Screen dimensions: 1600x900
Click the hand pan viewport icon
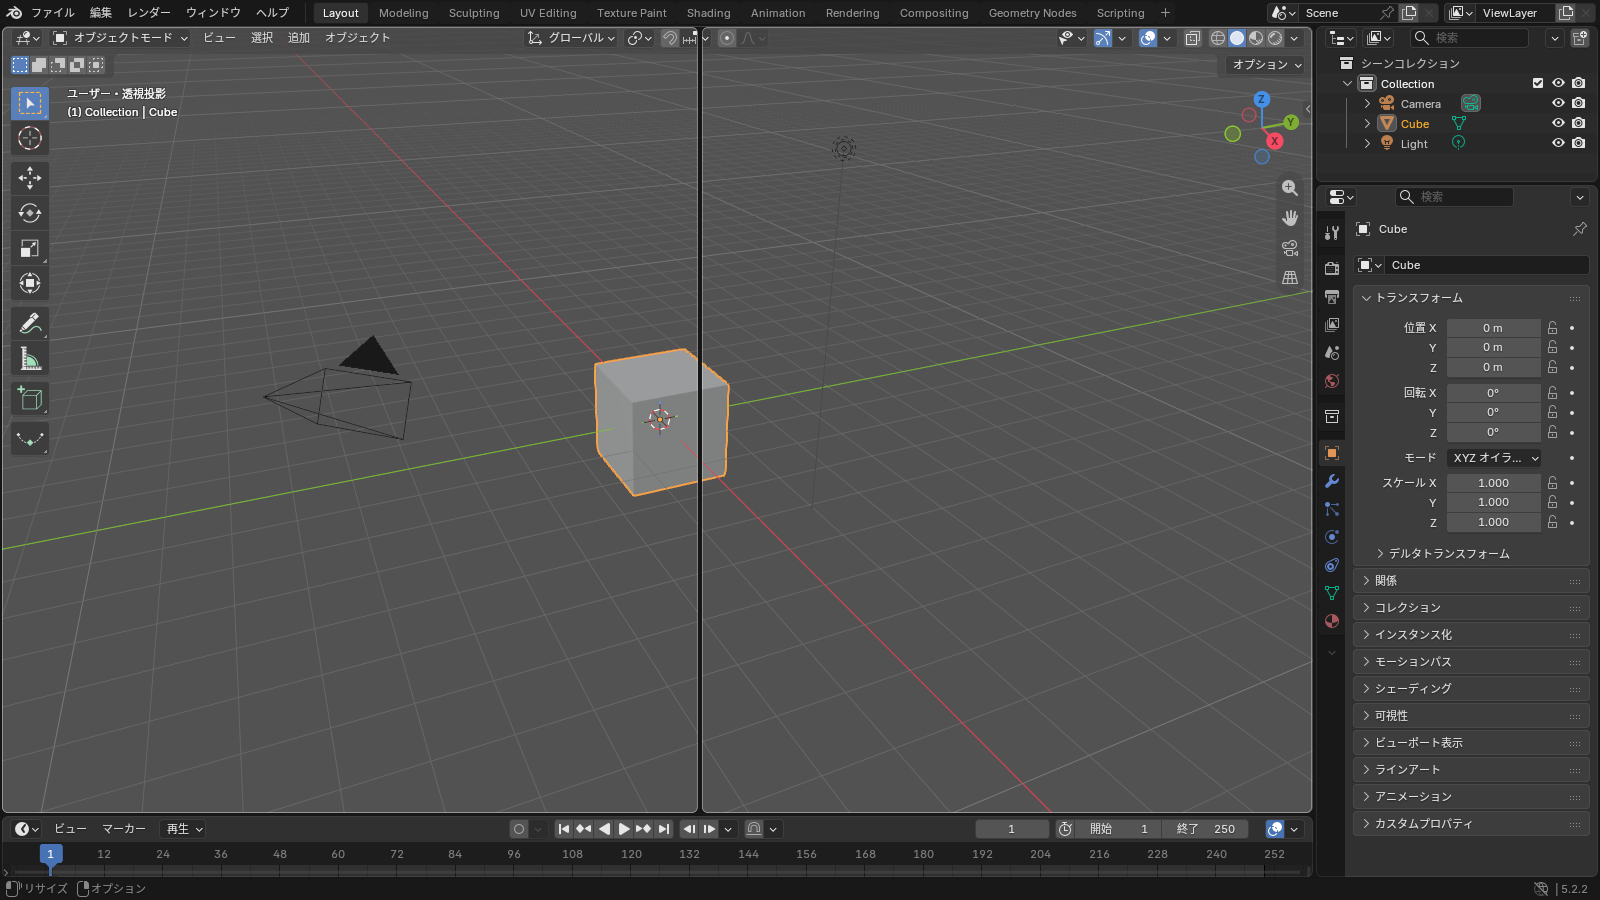(1290, 218)
